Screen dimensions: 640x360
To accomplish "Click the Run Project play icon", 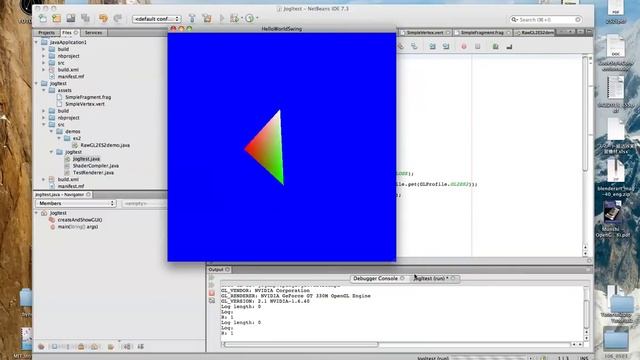I will coord(222,18).
